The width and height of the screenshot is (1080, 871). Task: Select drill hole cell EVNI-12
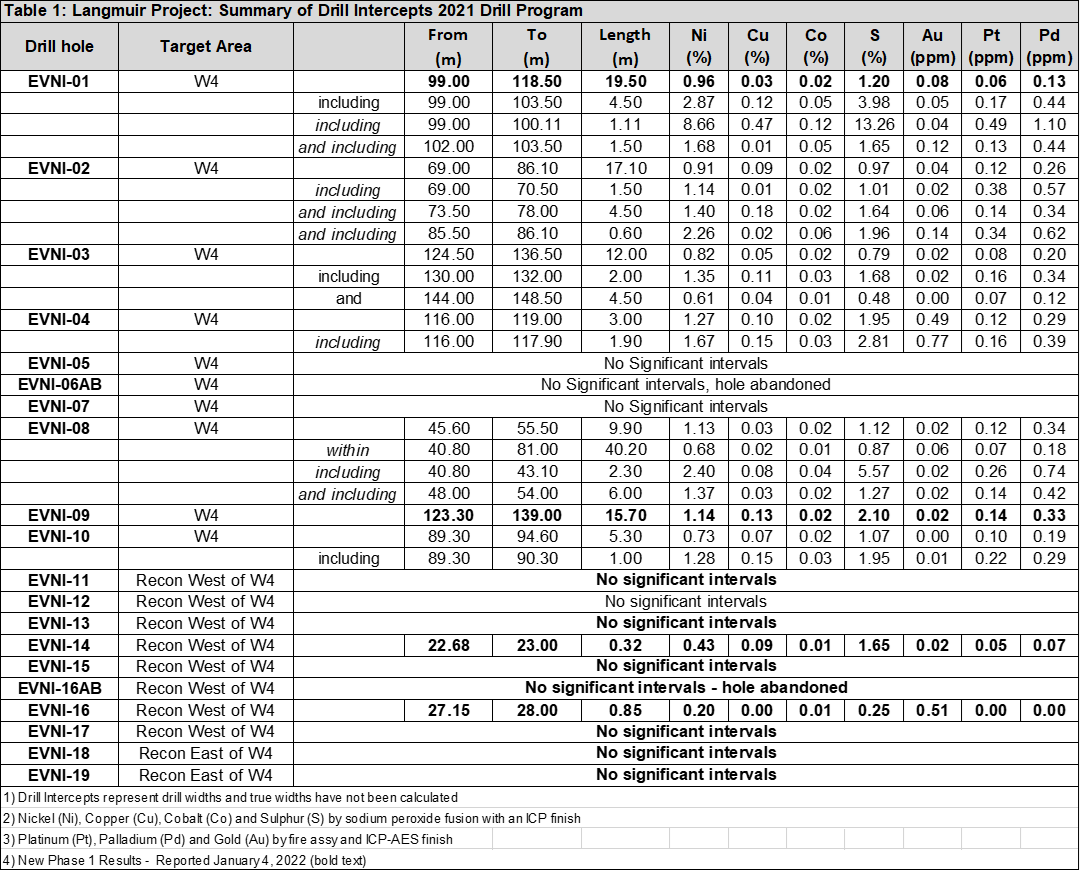tap(59, 601)
